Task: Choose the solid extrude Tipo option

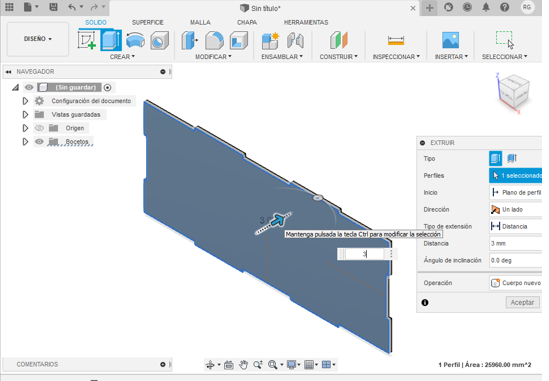Action: coord(495,158)
